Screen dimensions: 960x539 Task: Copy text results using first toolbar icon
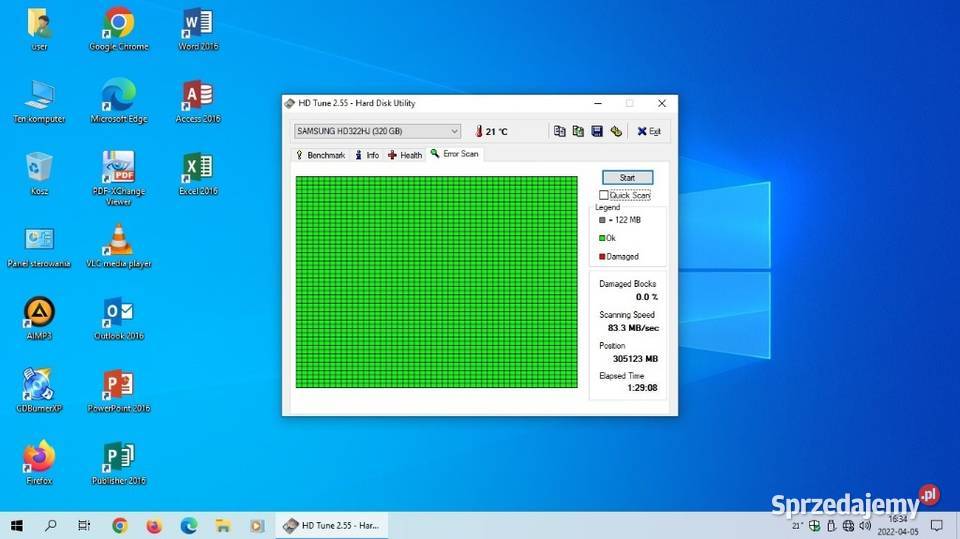[559, 131]
